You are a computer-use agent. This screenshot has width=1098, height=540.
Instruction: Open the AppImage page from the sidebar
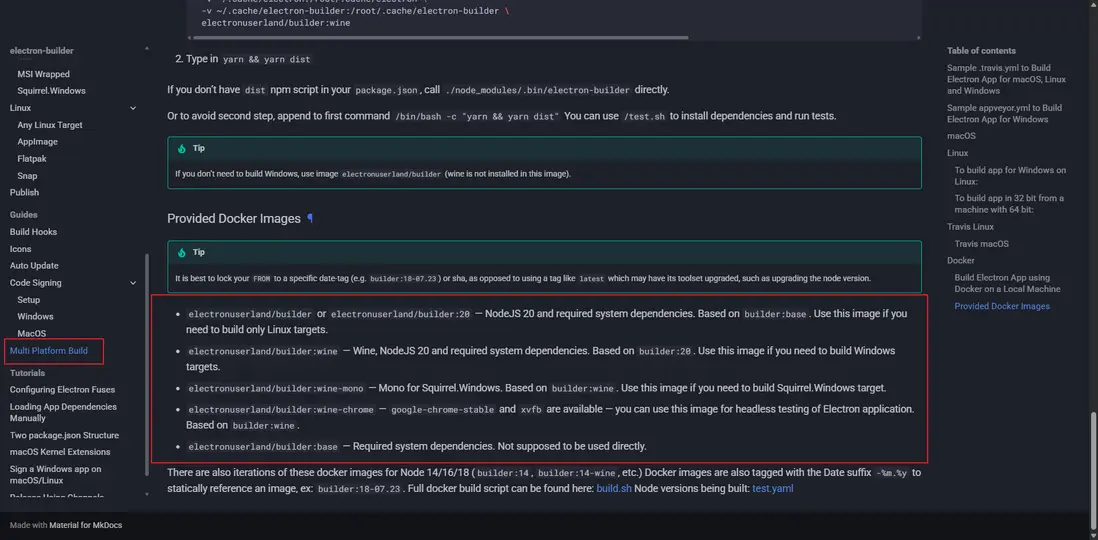(x=37, y=142)
